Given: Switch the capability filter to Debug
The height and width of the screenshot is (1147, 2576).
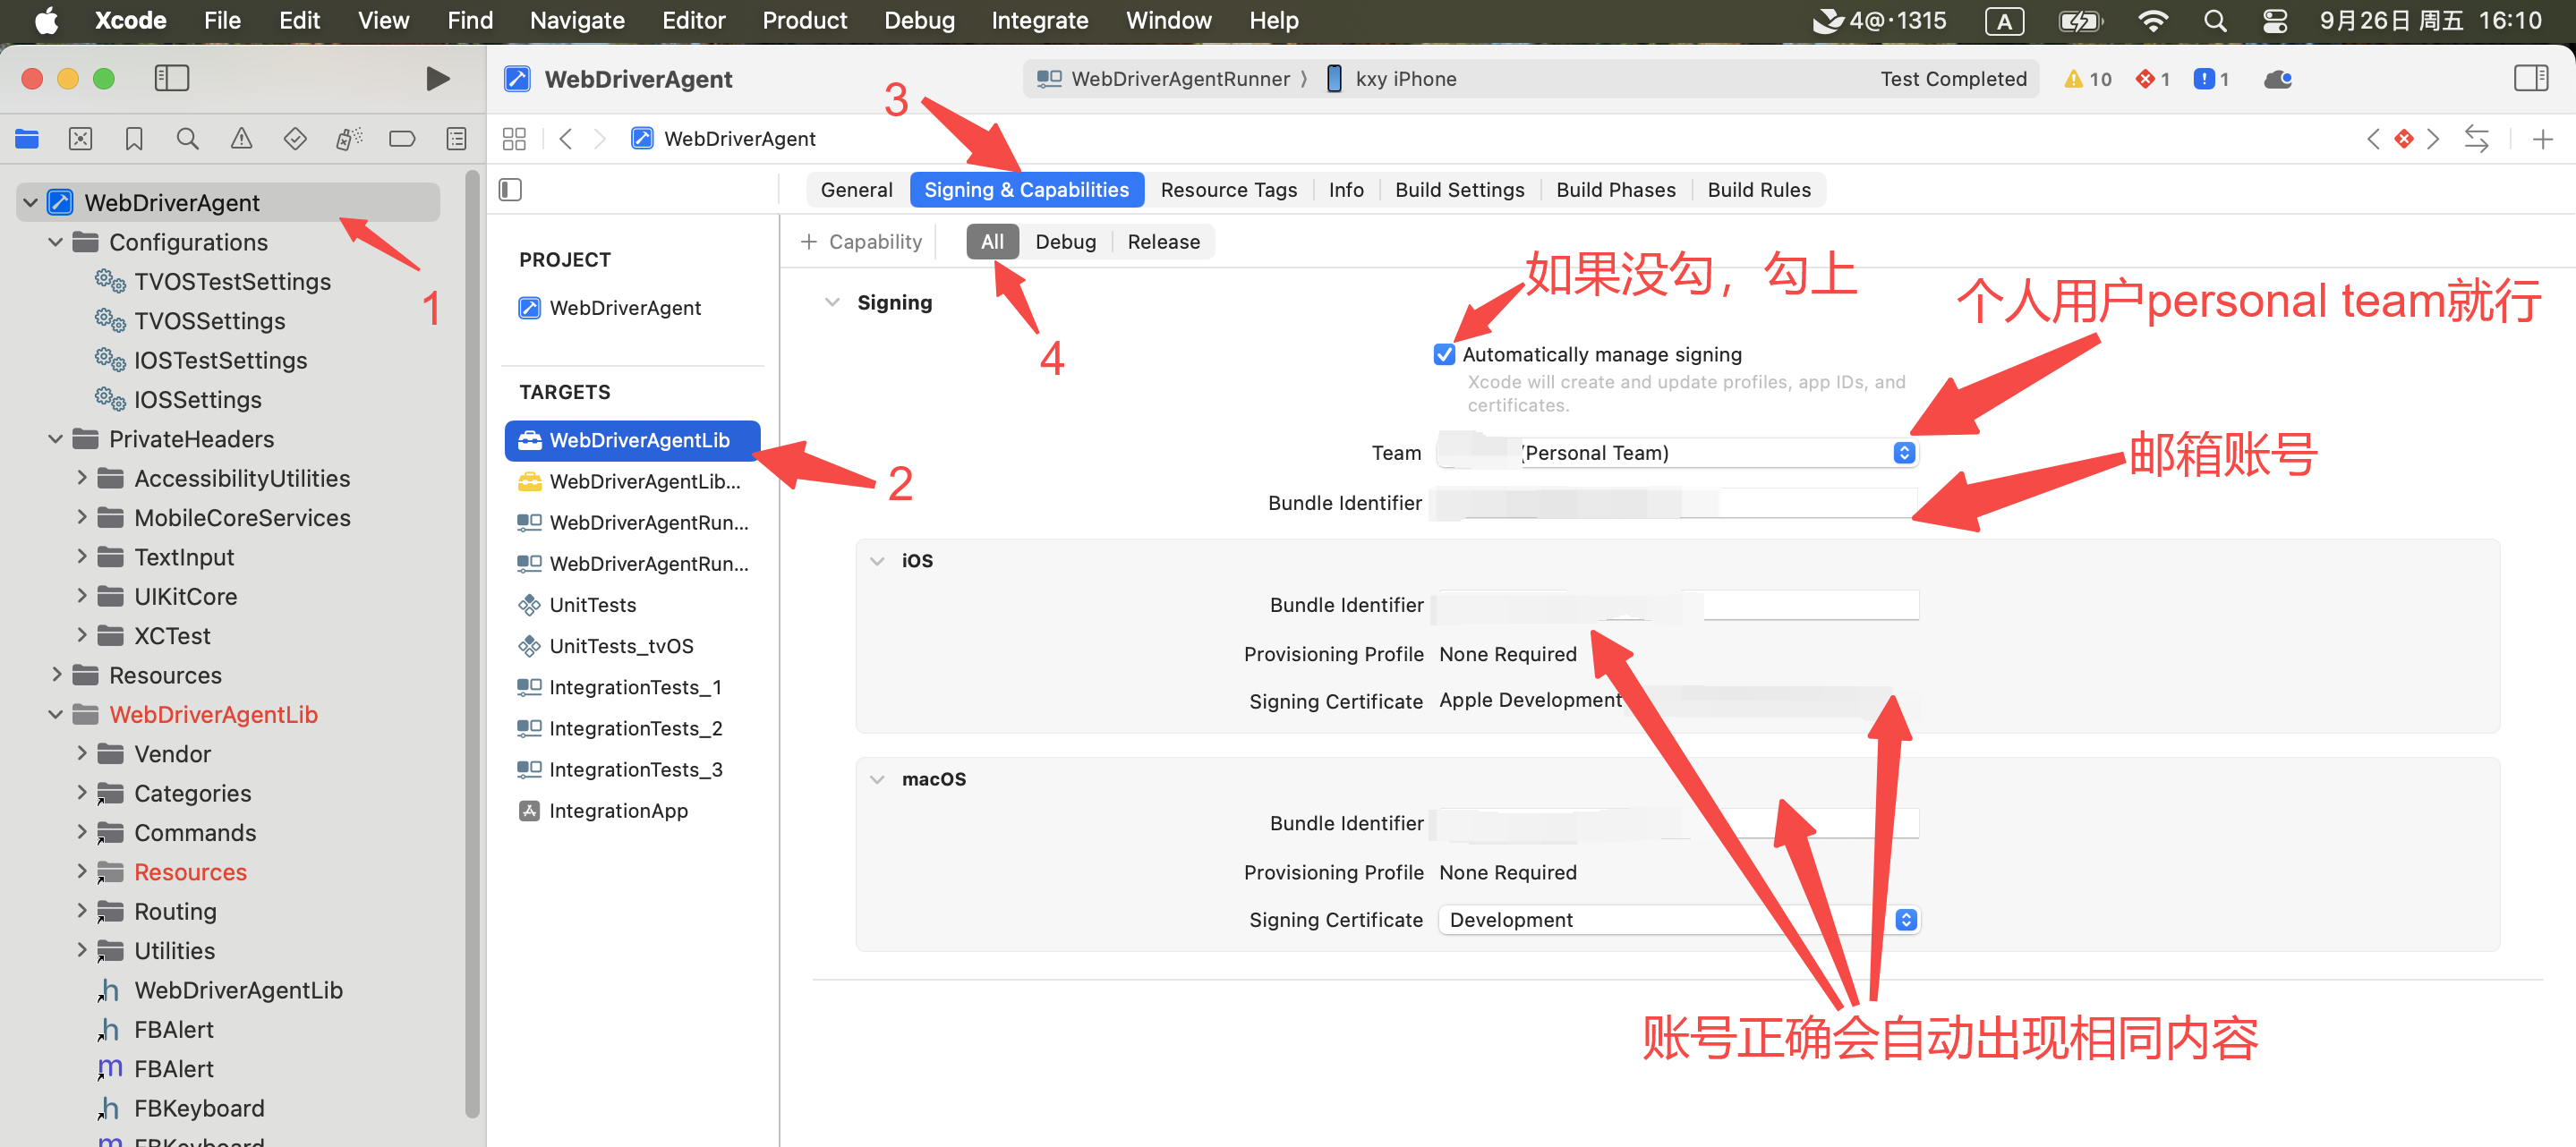Looking at the screenshot, I should [x=1065, y=241].
